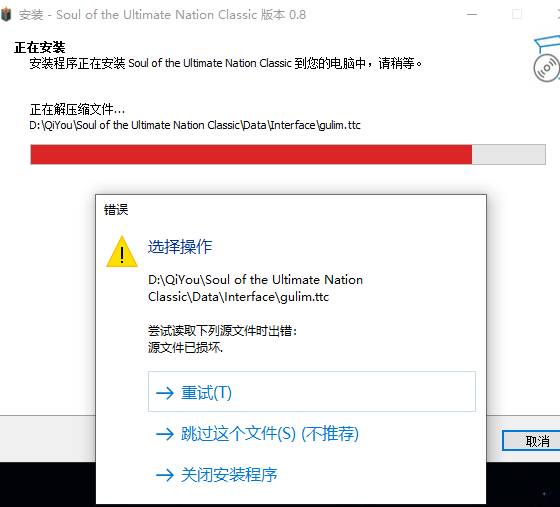This screenshot has height=507, width=560.
Task: Click the 选择操作 heading text
Action: point(180,246)
